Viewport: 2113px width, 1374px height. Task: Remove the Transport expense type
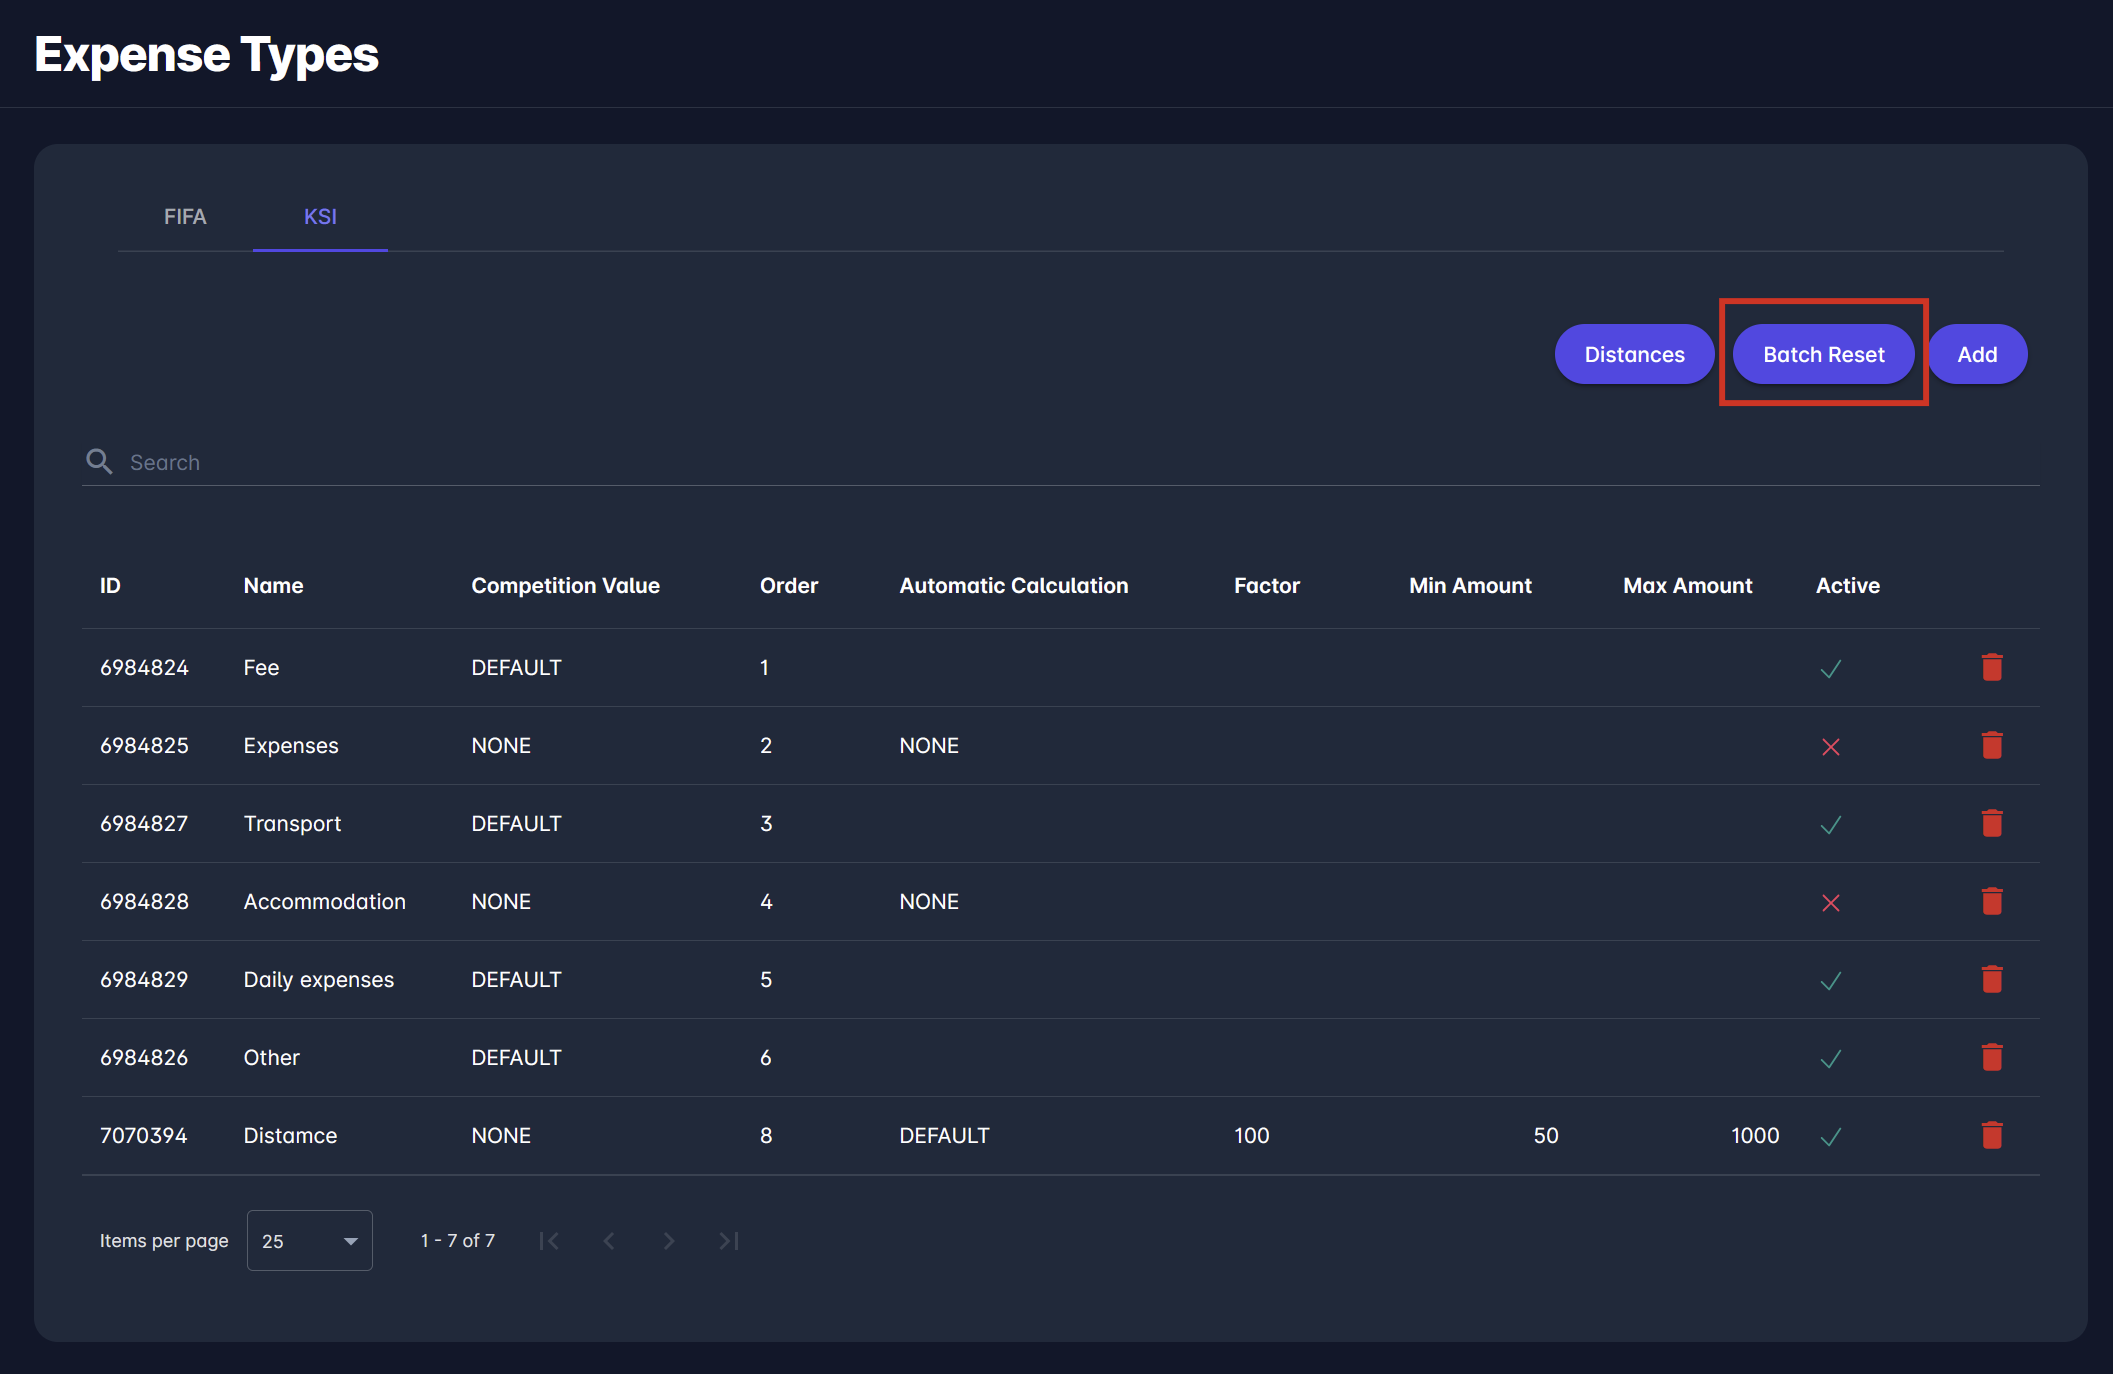click(x=1991, y=823)
